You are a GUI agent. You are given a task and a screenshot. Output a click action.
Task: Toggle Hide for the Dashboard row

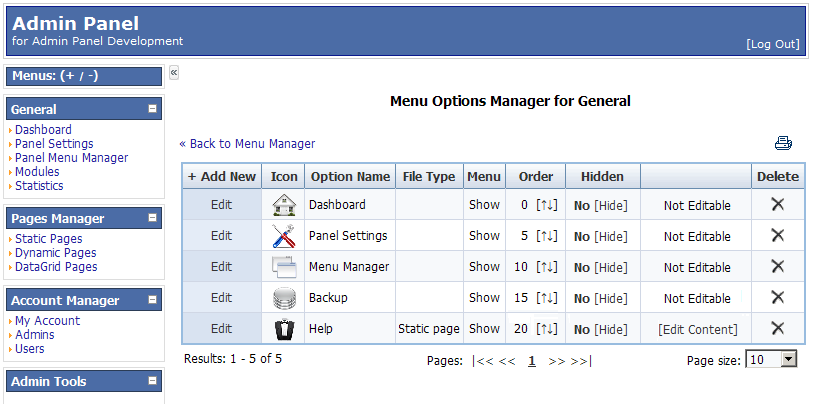tap(611, 205)
